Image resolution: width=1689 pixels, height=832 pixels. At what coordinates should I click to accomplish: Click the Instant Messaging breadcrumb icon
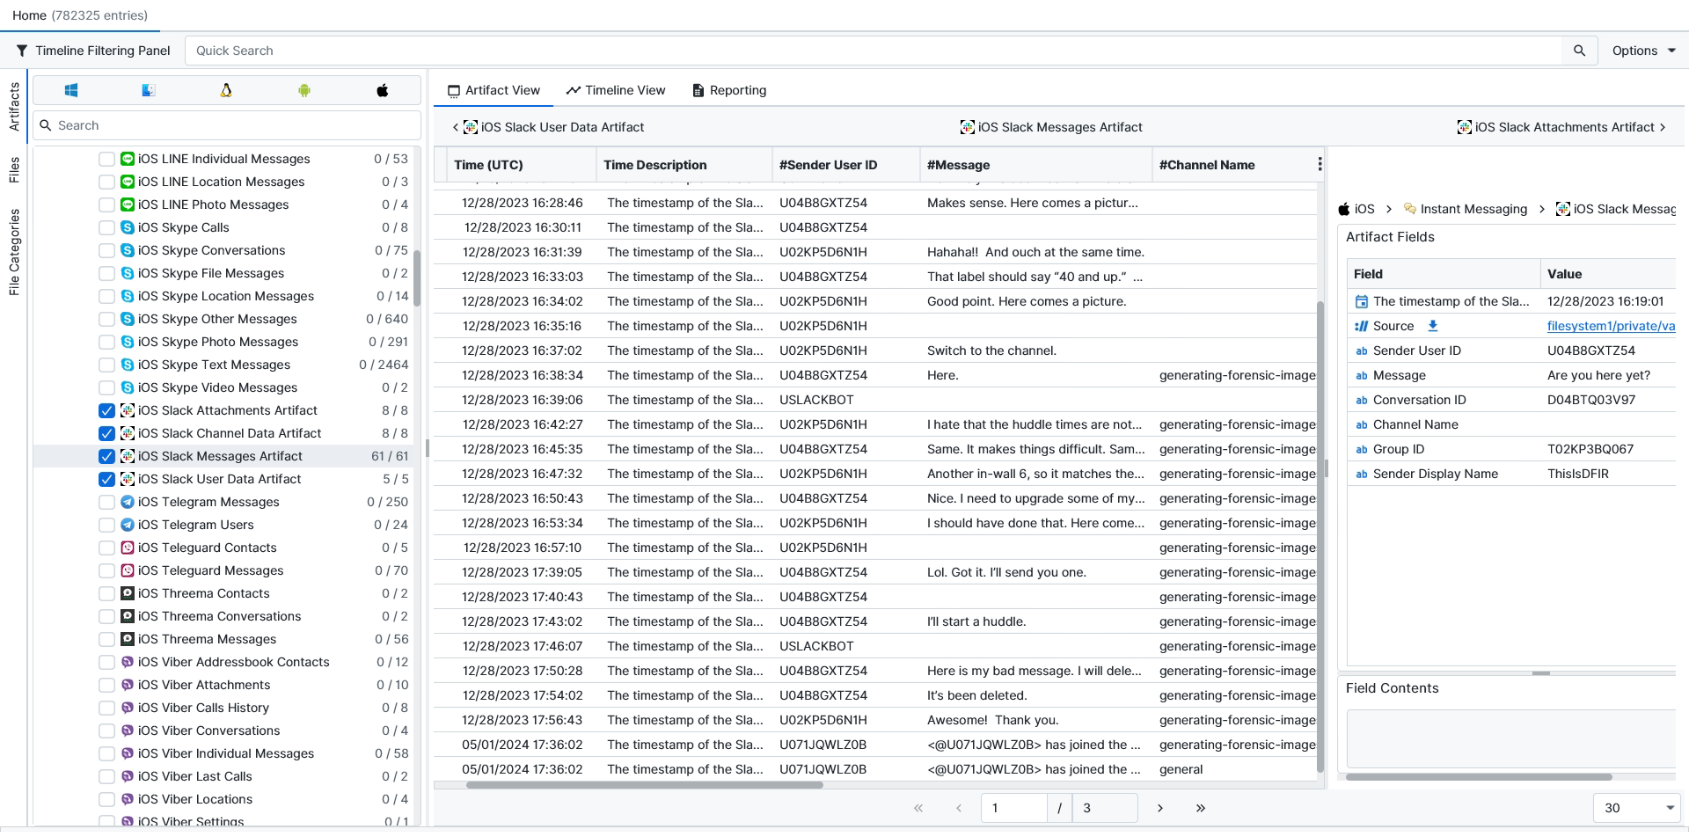(1410, 209)
